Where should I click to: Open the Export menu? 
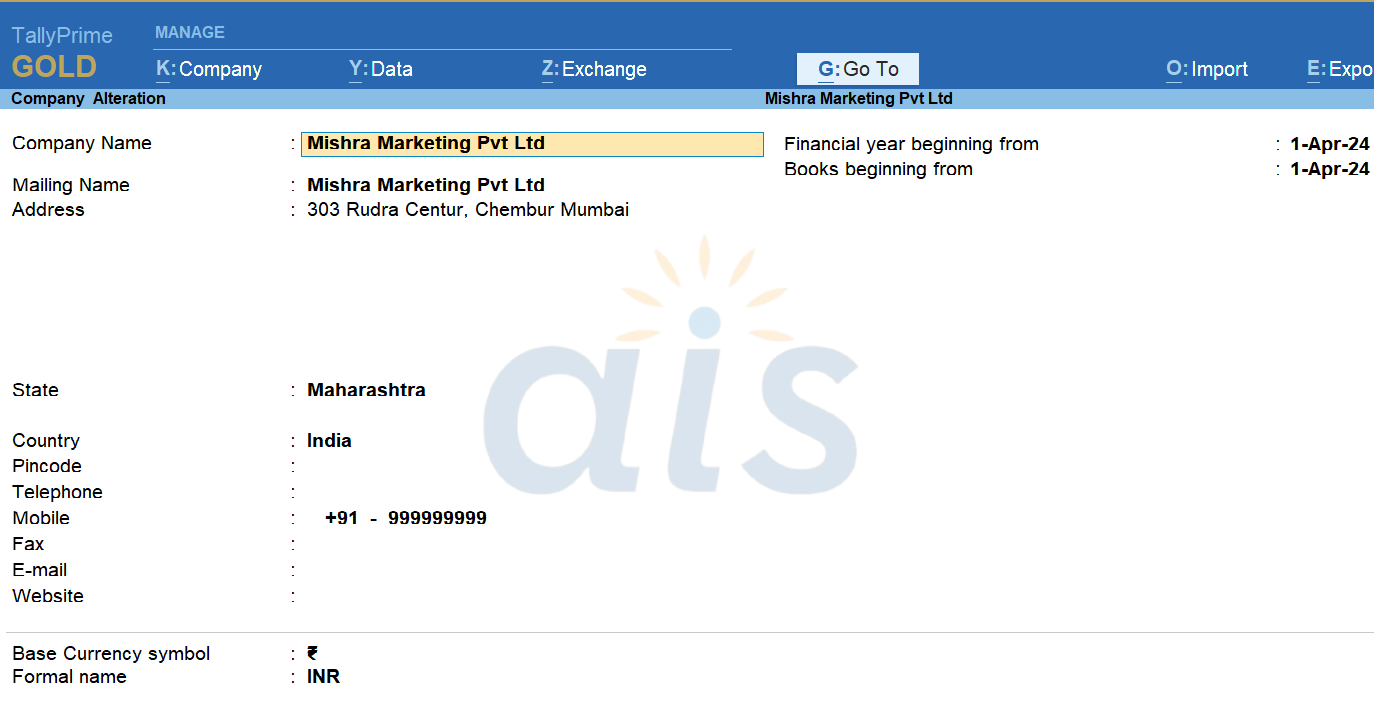(1340, 69)
